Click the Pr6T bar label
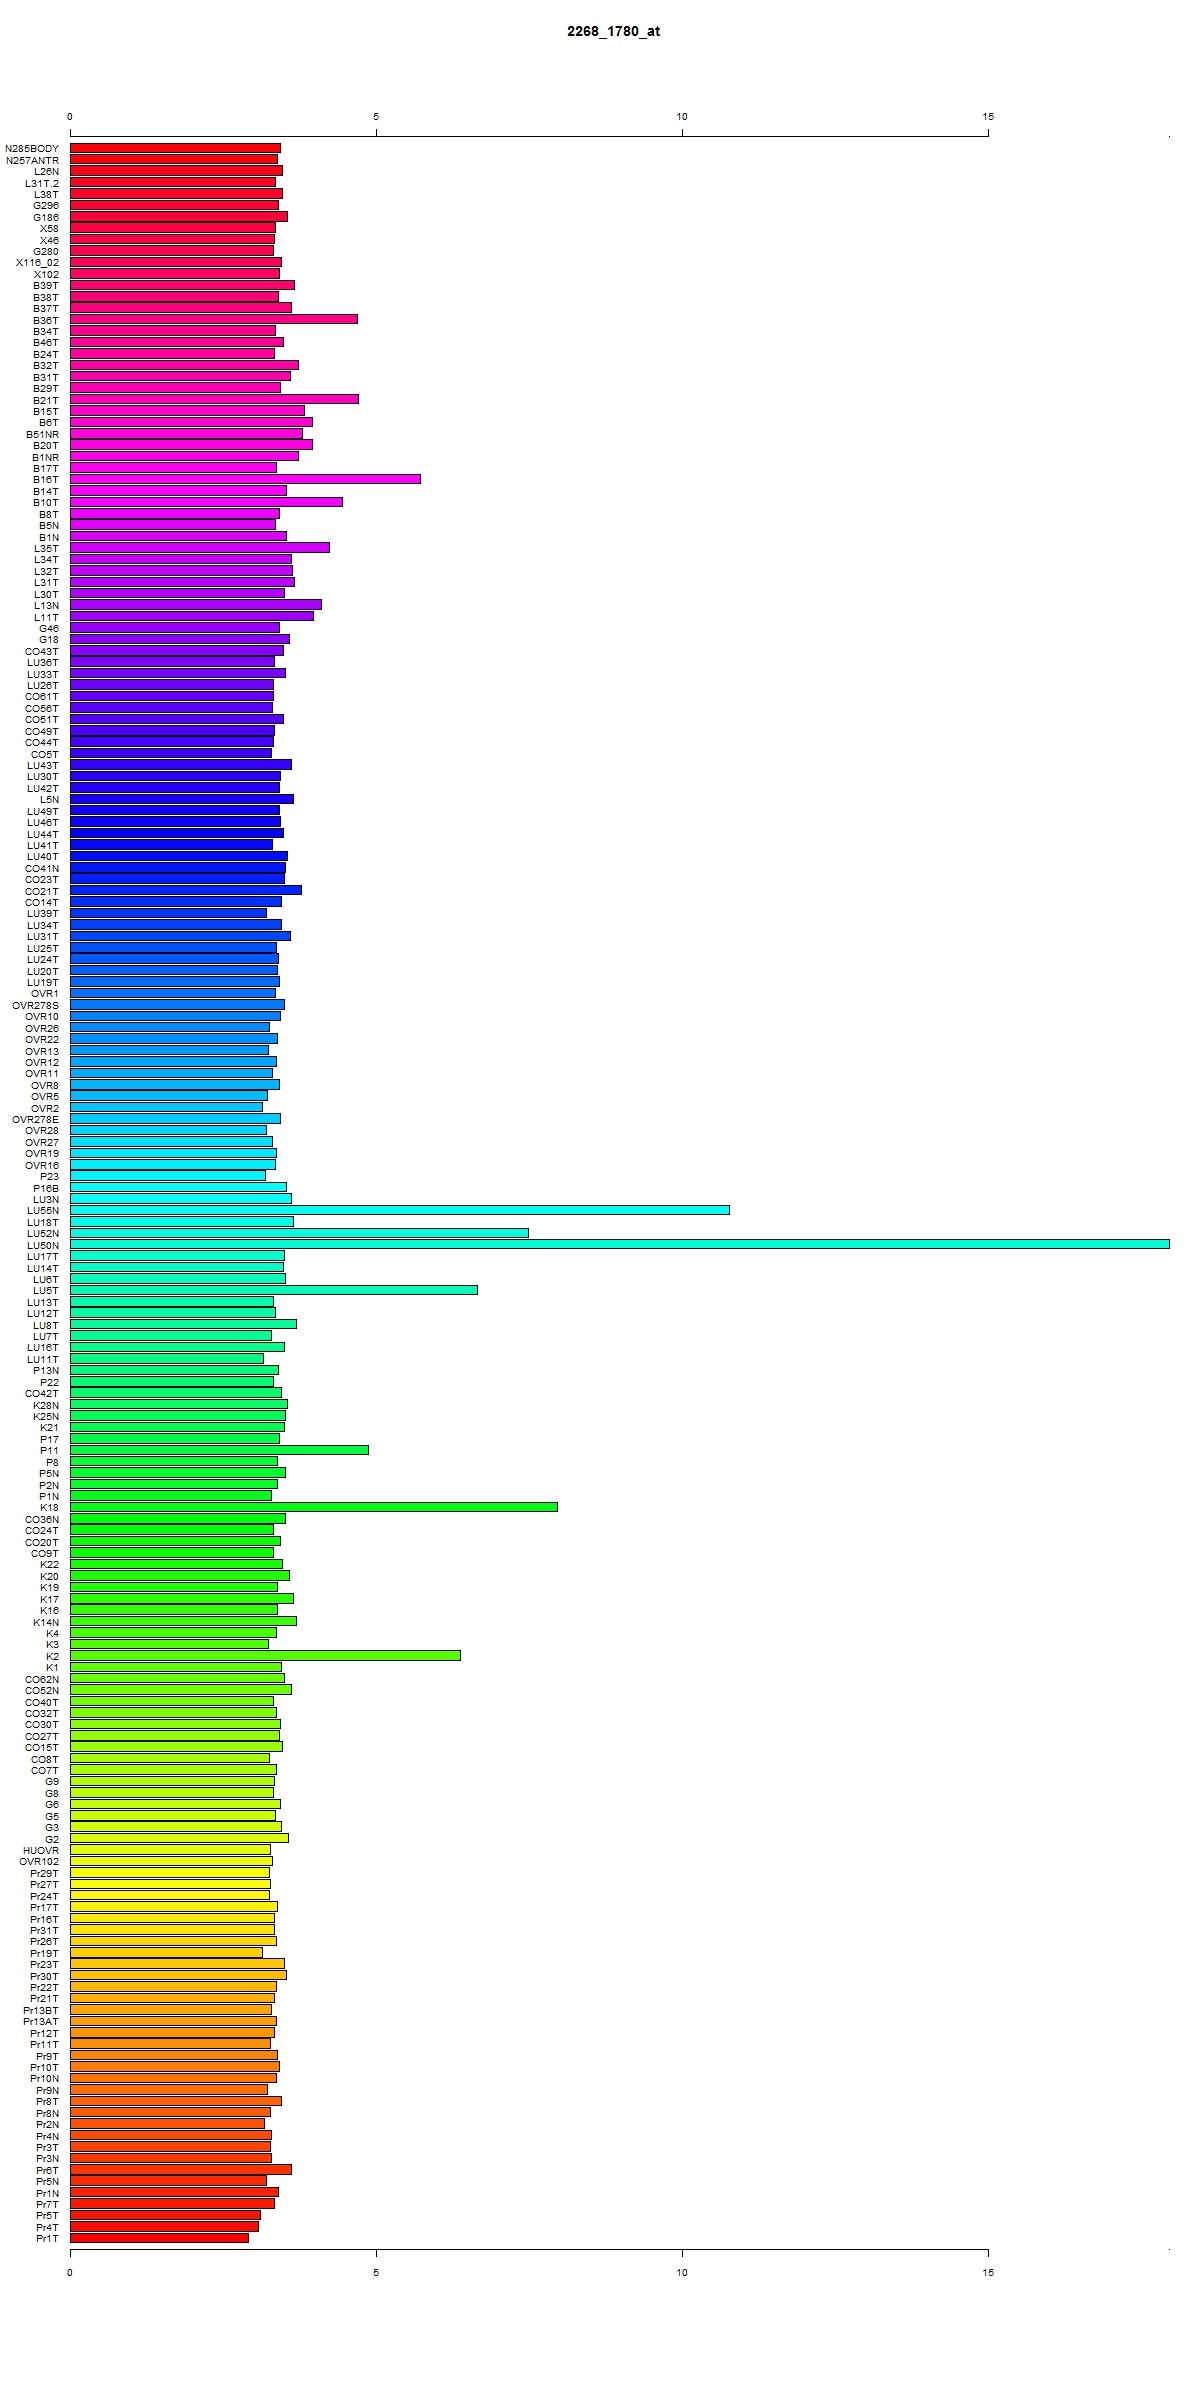This screenshot has width=1200, height=2400. coord(47,2172)
